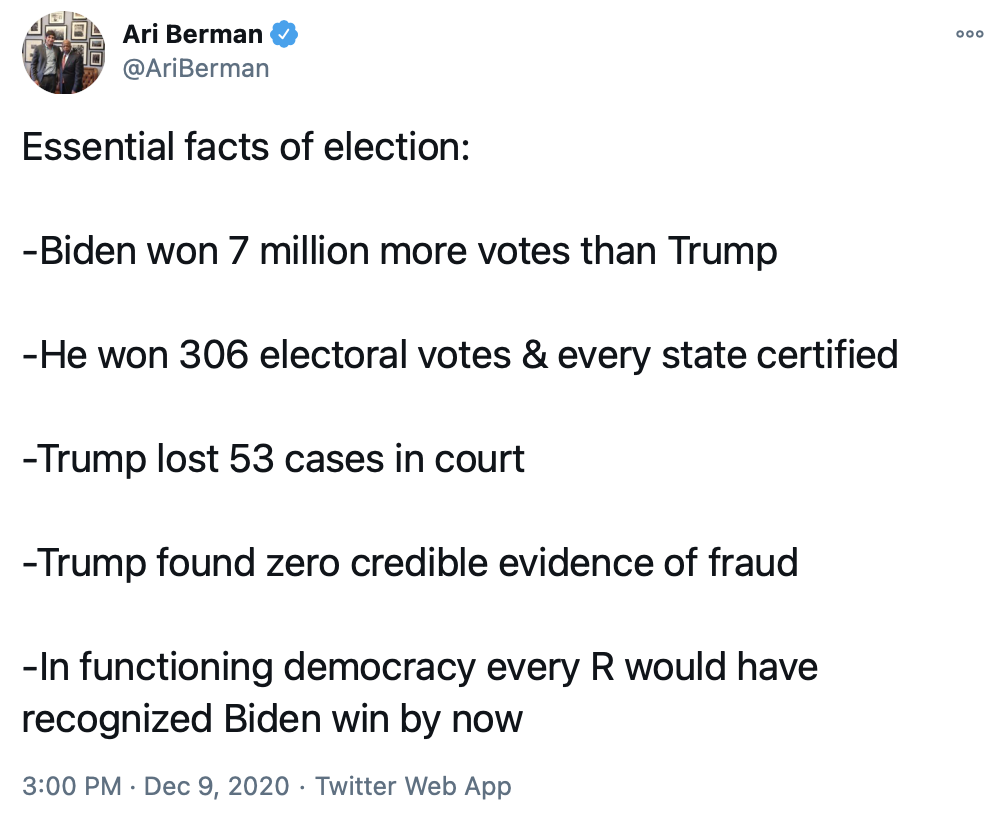Open the tweet's more options menu

coord(969,33)
